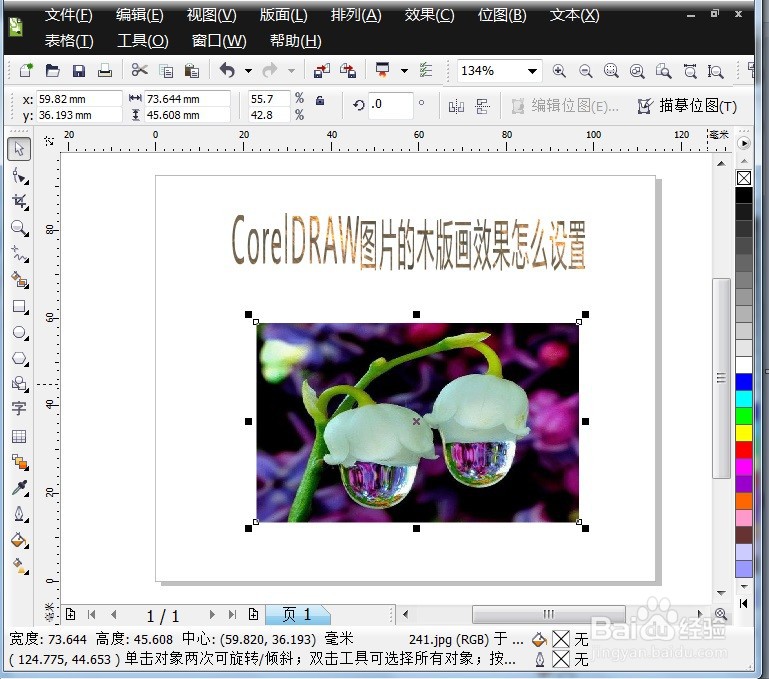Click the object width field 73.644 mm
Image resolution: width=769 pixels, height=679 pixels.
[x=187, y=99]
